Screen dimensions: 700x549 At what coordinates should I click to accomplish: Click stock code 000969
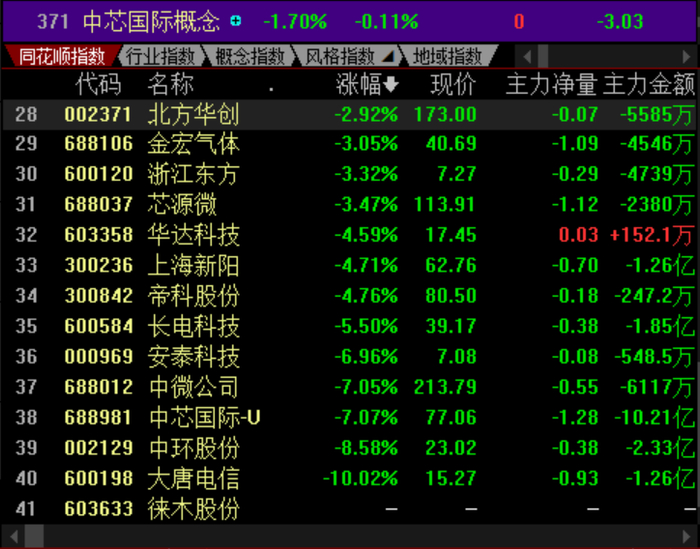[98, 356]
